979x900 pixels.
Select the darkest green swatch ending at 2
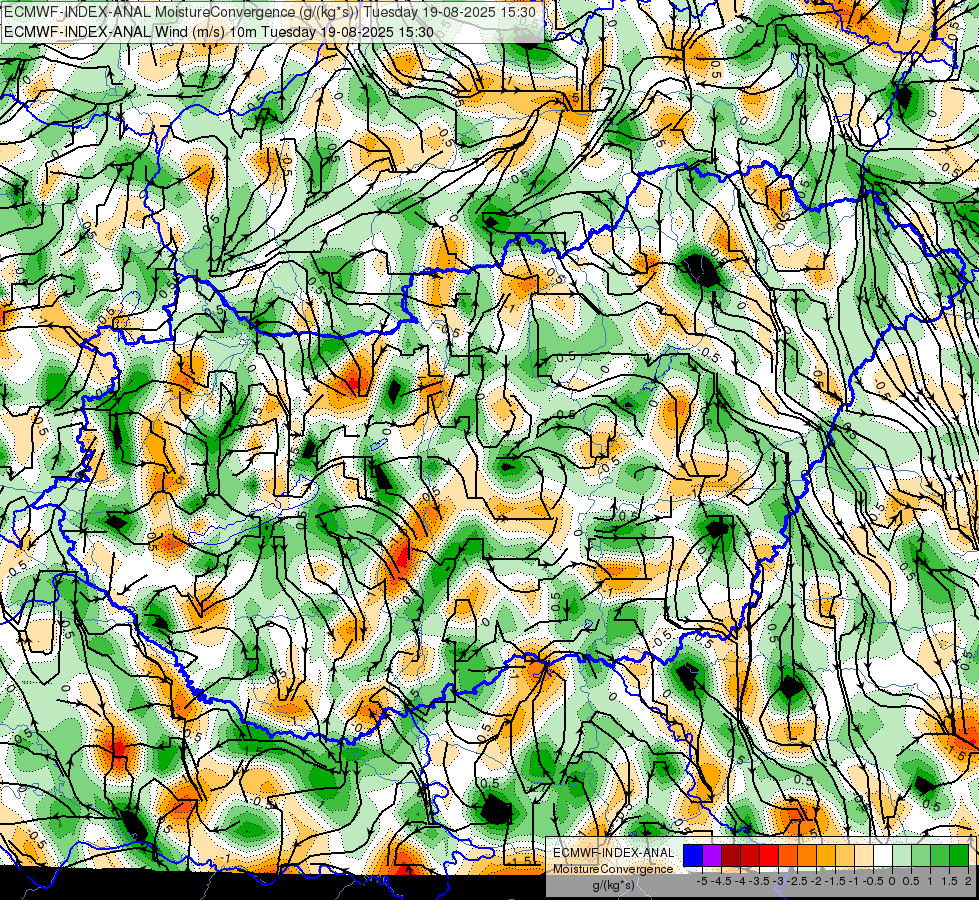tap(959, 855)
